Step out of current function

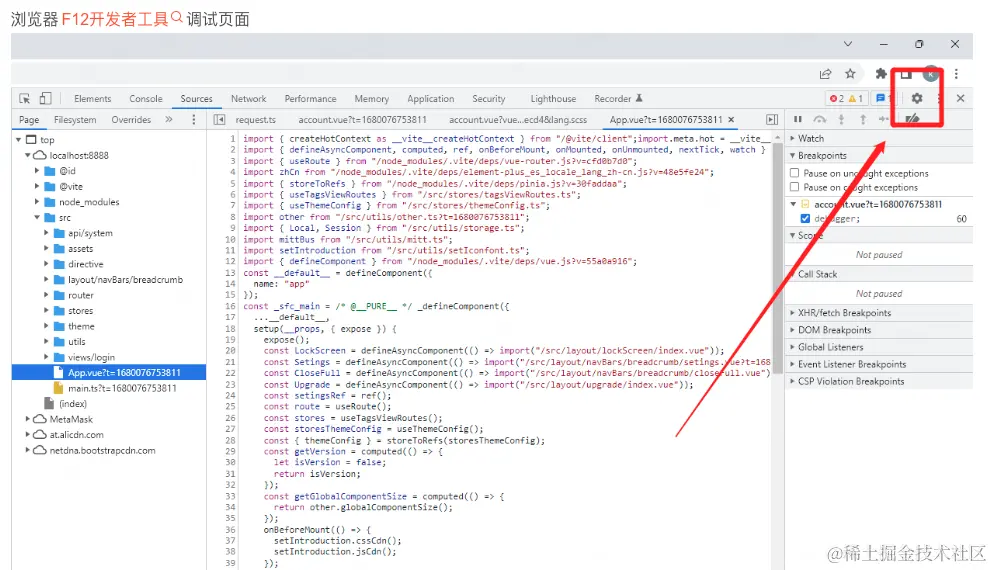click(863, 119)
